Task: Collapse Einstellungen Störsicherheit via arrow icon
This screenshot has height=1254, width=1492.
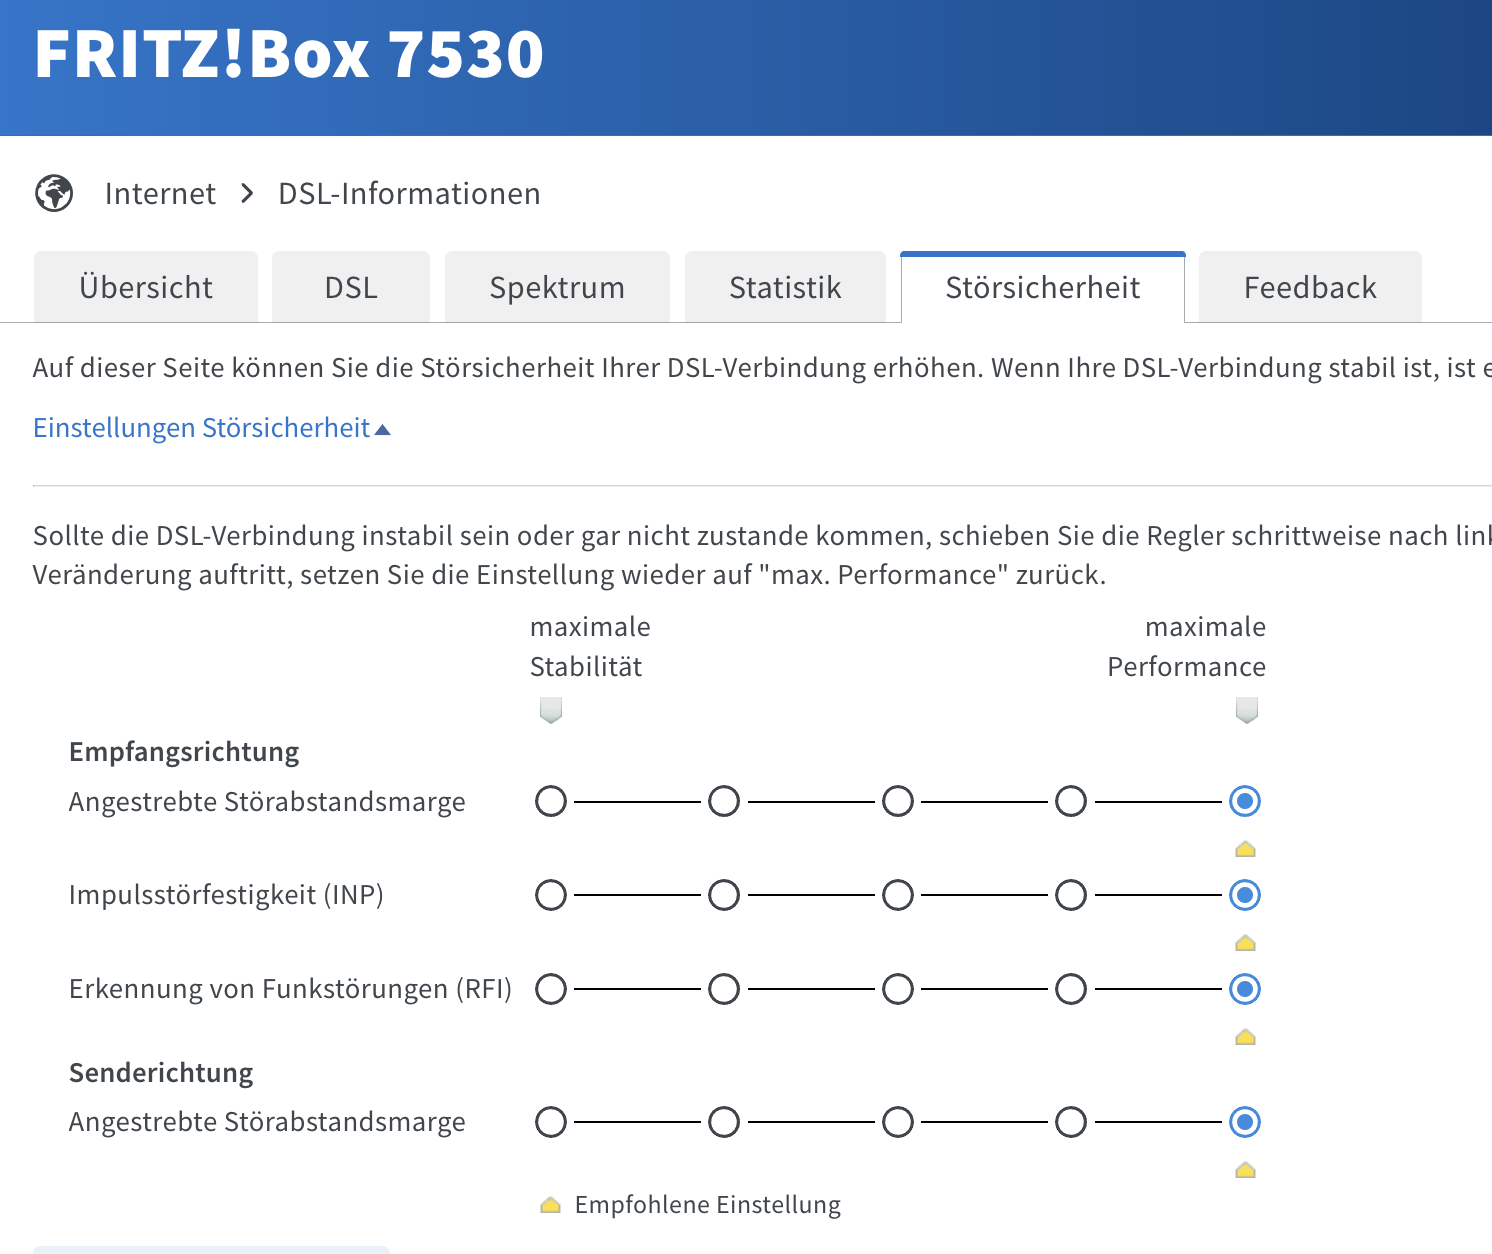Action: coord(382,429)
